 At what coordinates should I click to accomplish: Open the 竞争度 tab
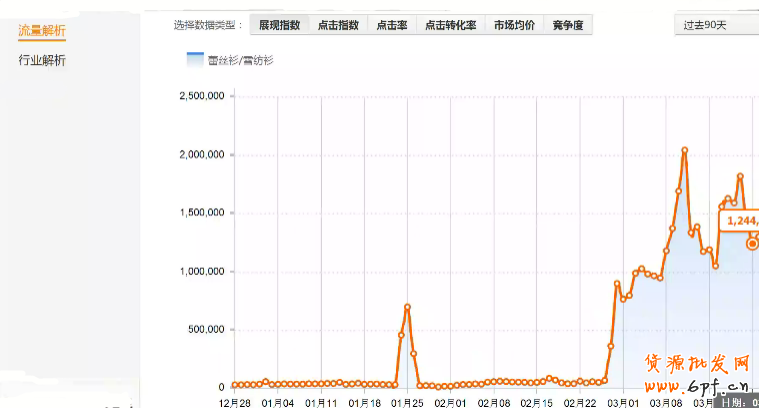point(567,25)
